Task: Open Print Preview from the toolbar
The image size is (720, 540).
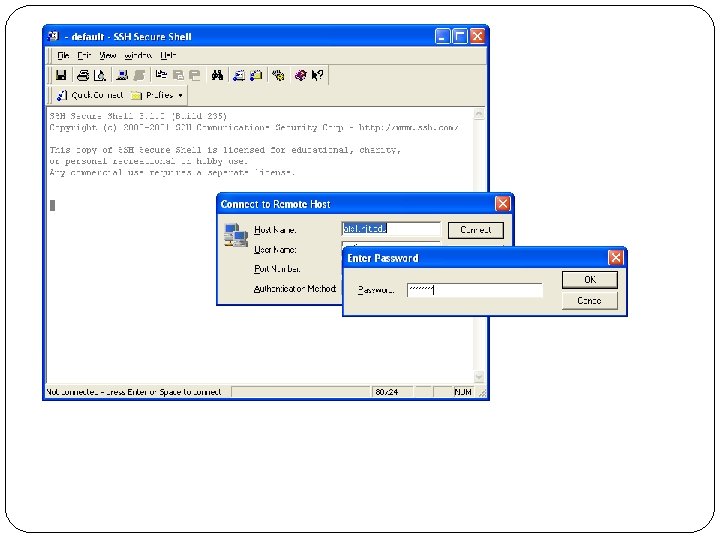Action: click(100, 75)
